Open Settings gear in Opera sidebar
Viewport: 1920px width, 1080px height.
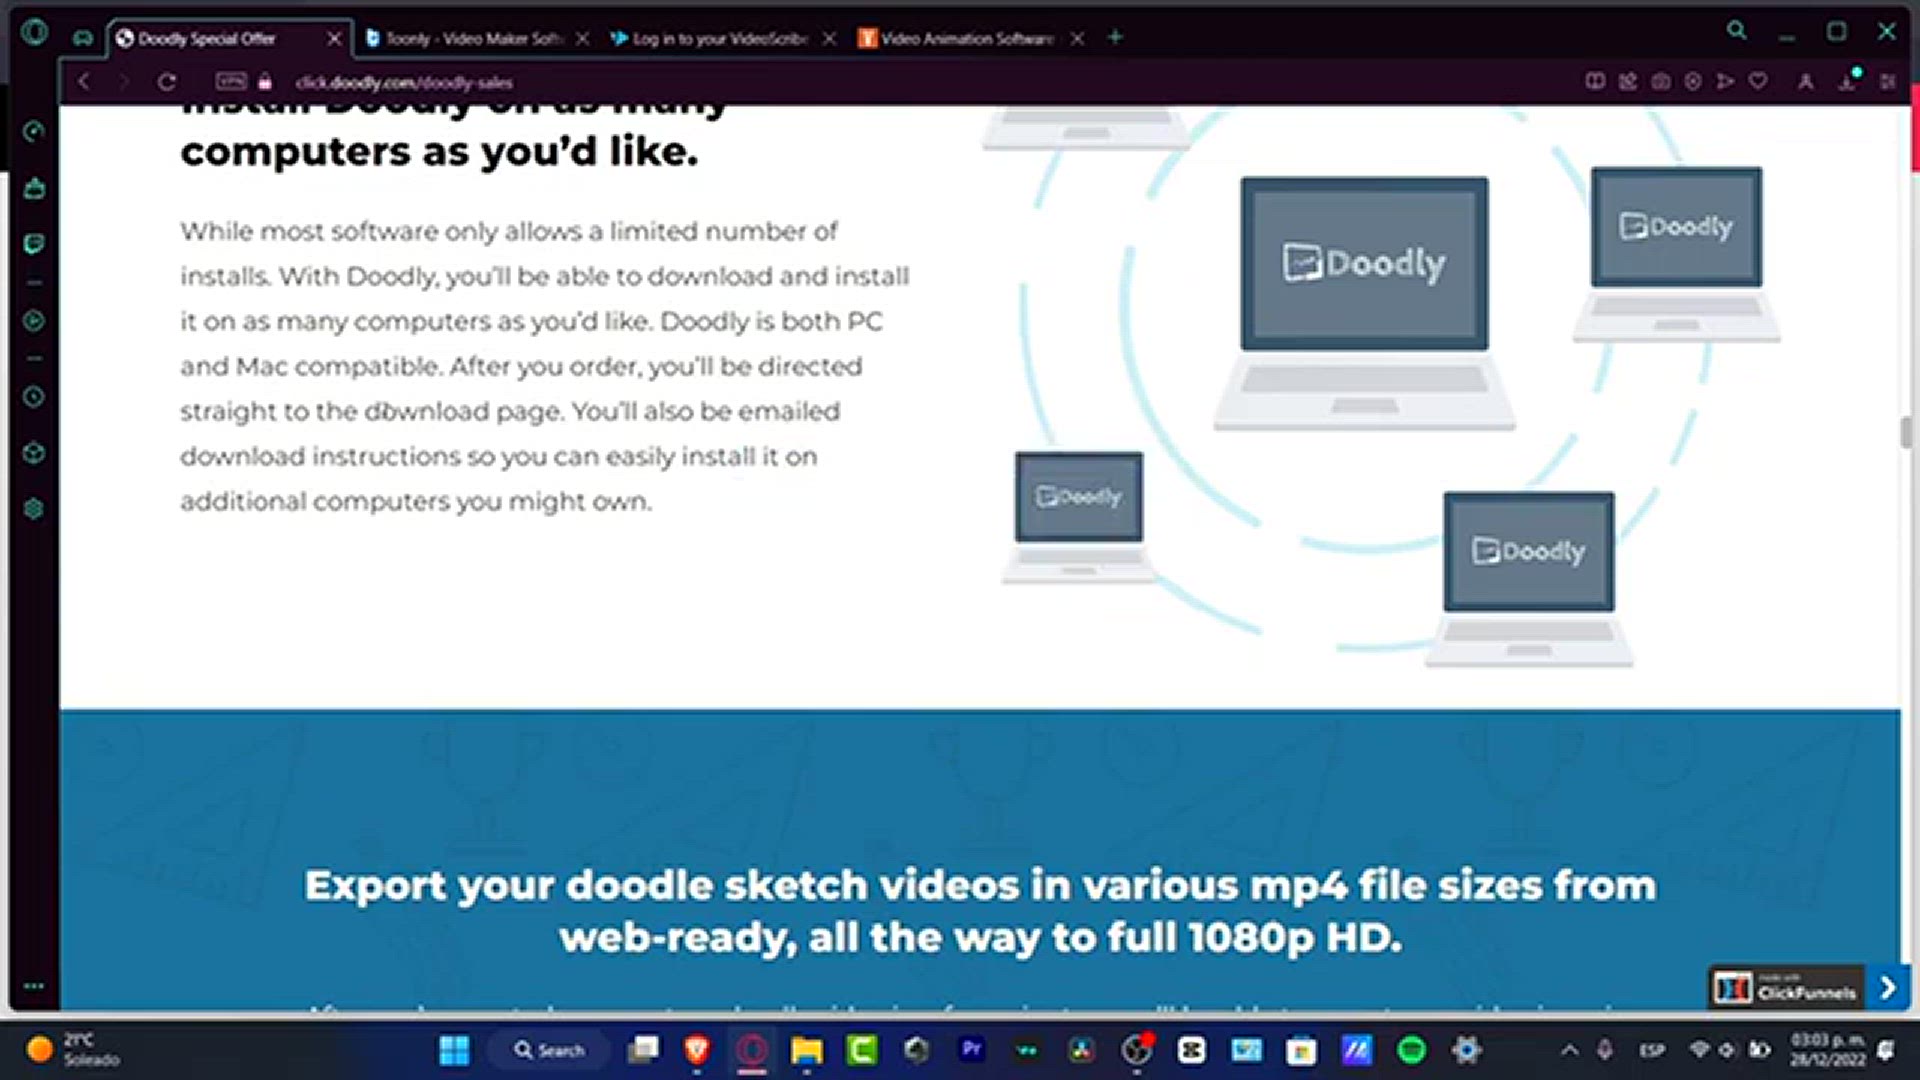pos(34,509)
